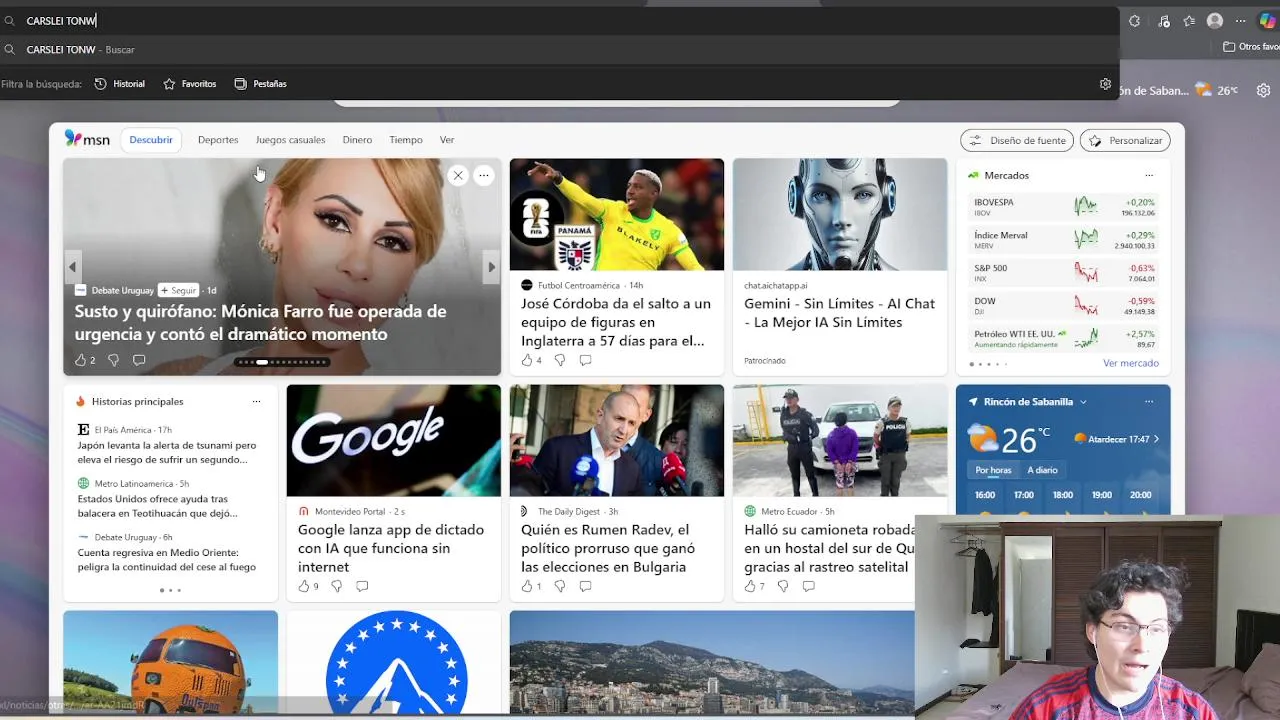The image size is (1280, 720).
Task: Dismiss the Mónica Farro story with X
Action: [x=458, y=175]
